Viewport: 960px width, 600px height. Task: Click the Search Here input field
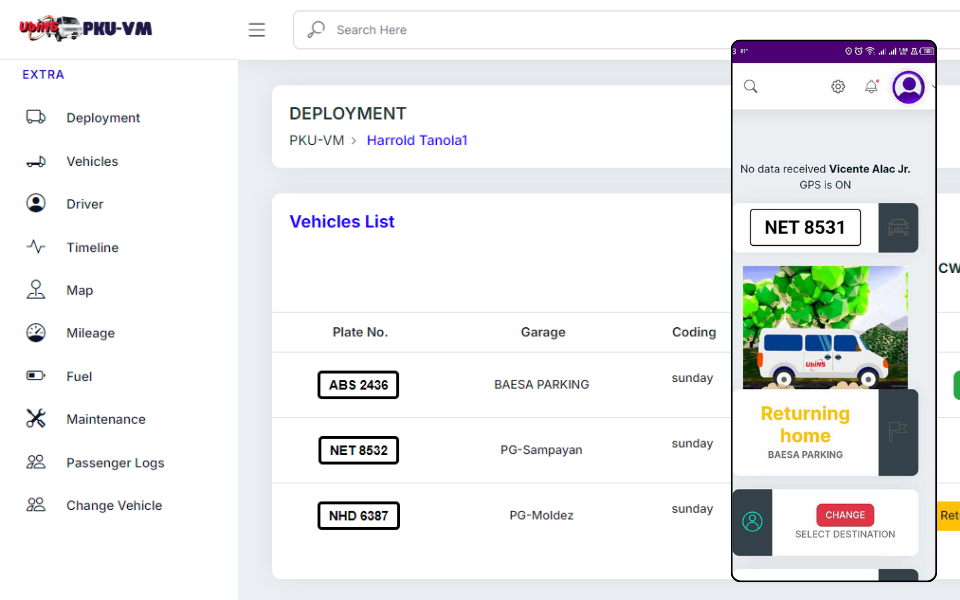[x=520, y=30]
